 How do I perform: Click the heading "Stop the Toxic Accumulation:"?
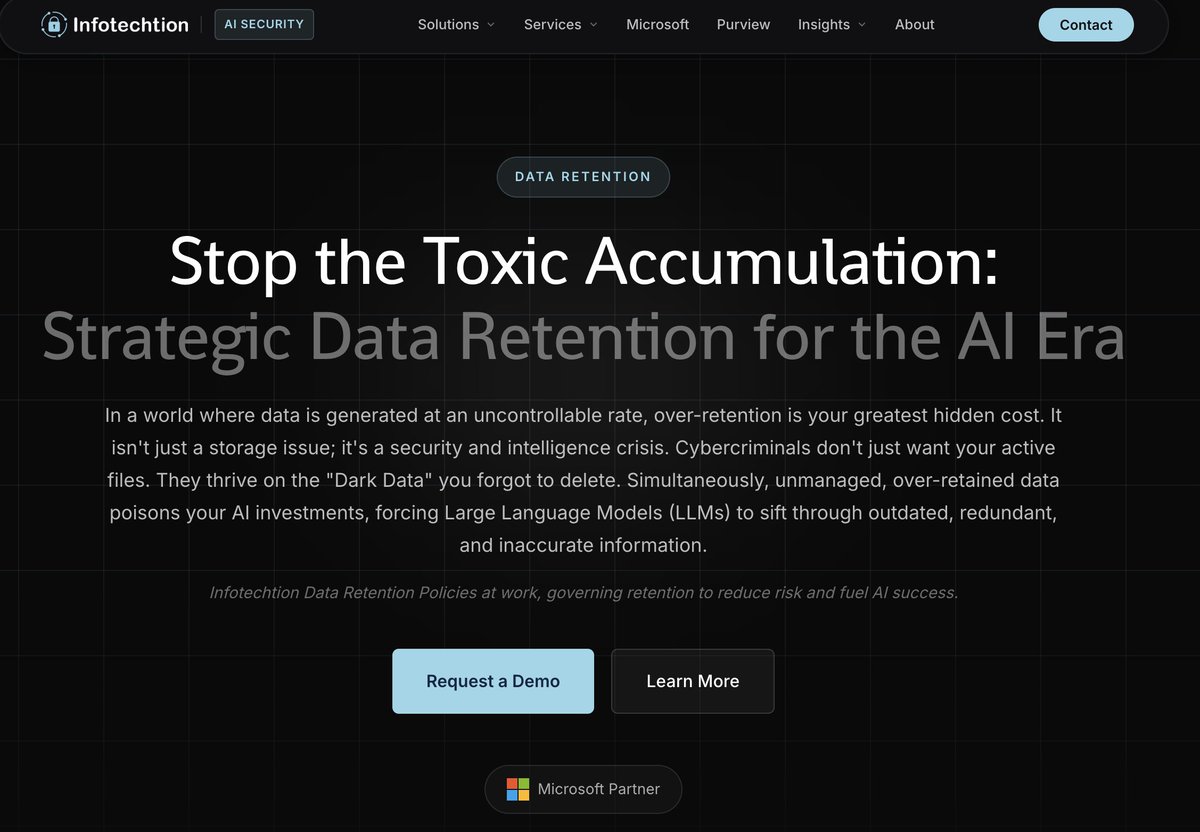584,263
